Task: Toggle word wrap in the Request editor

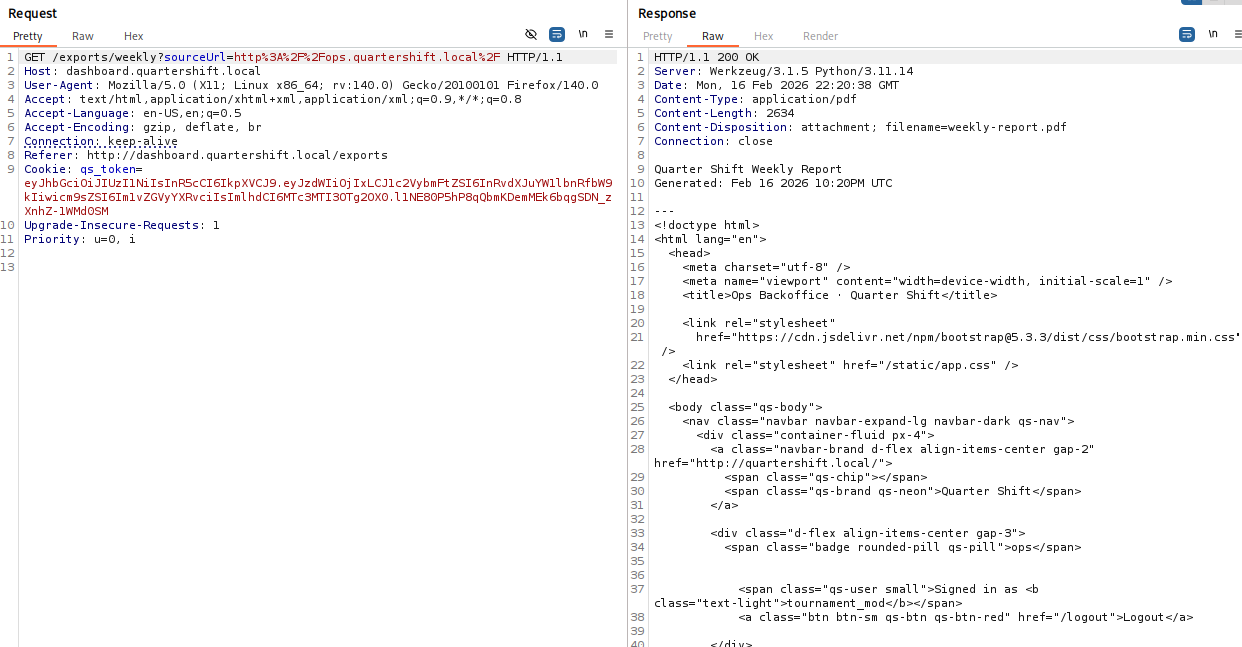Action: click(x=557, y=34)
